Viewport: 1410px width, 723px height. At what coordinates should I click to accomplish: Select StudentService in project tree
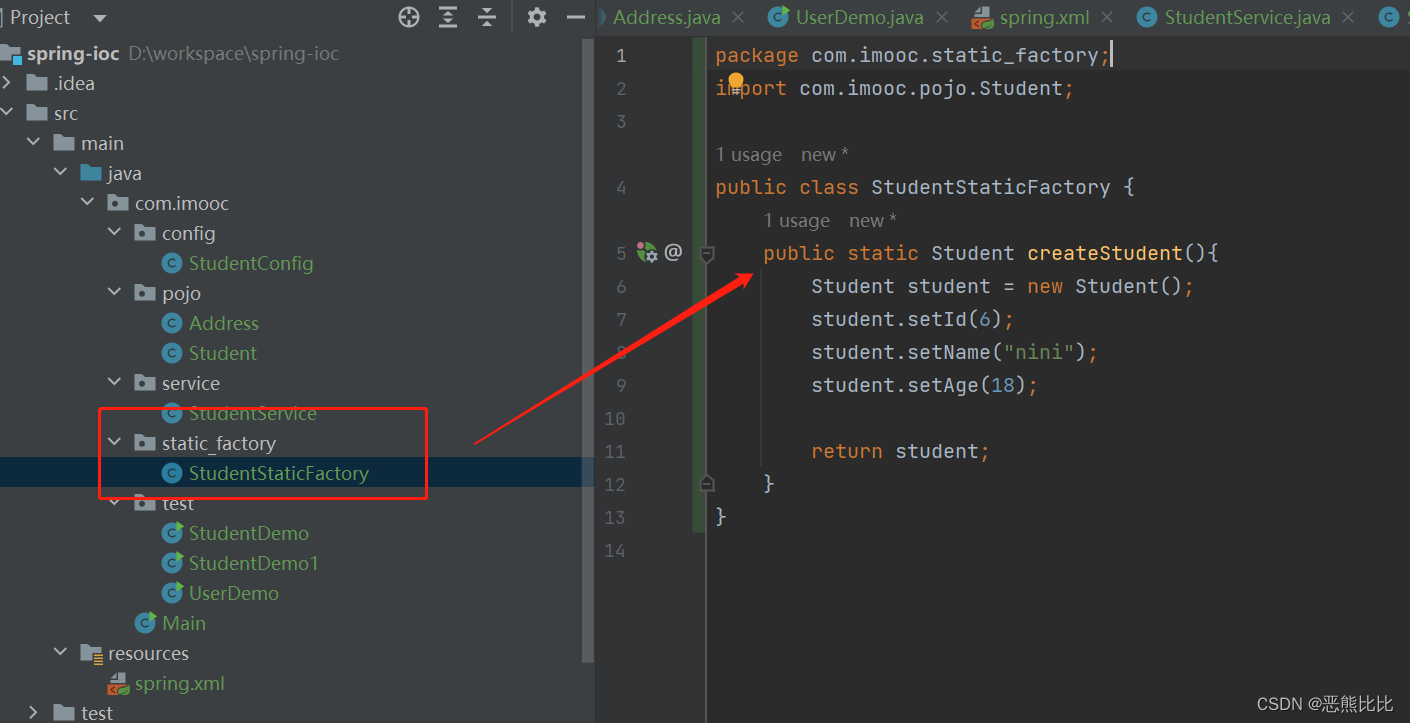(x=253, y=413)
